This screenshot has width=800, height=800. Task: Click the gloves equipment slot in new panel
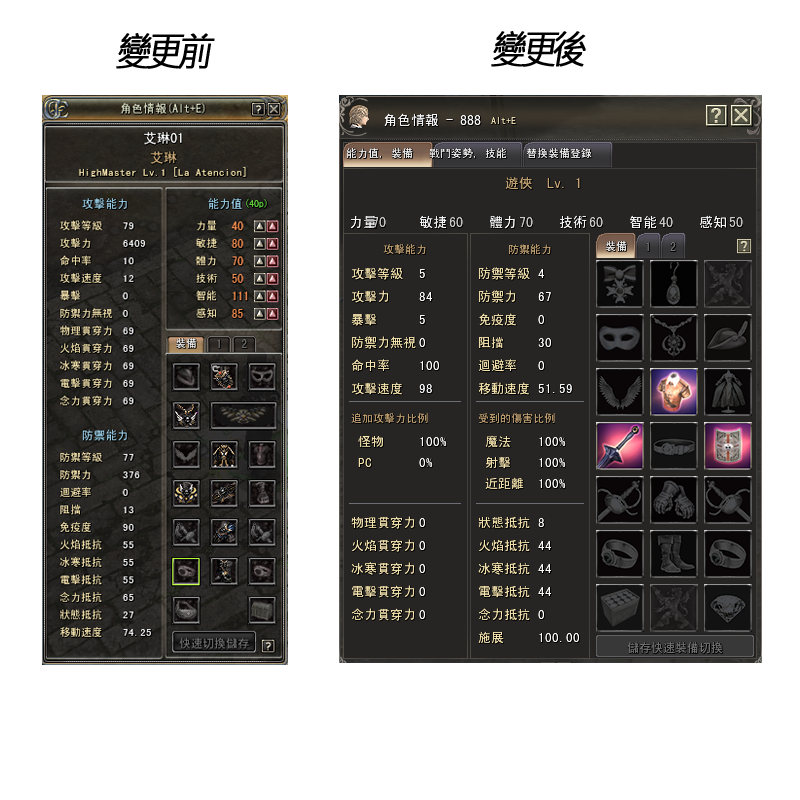tap(673, 499)
